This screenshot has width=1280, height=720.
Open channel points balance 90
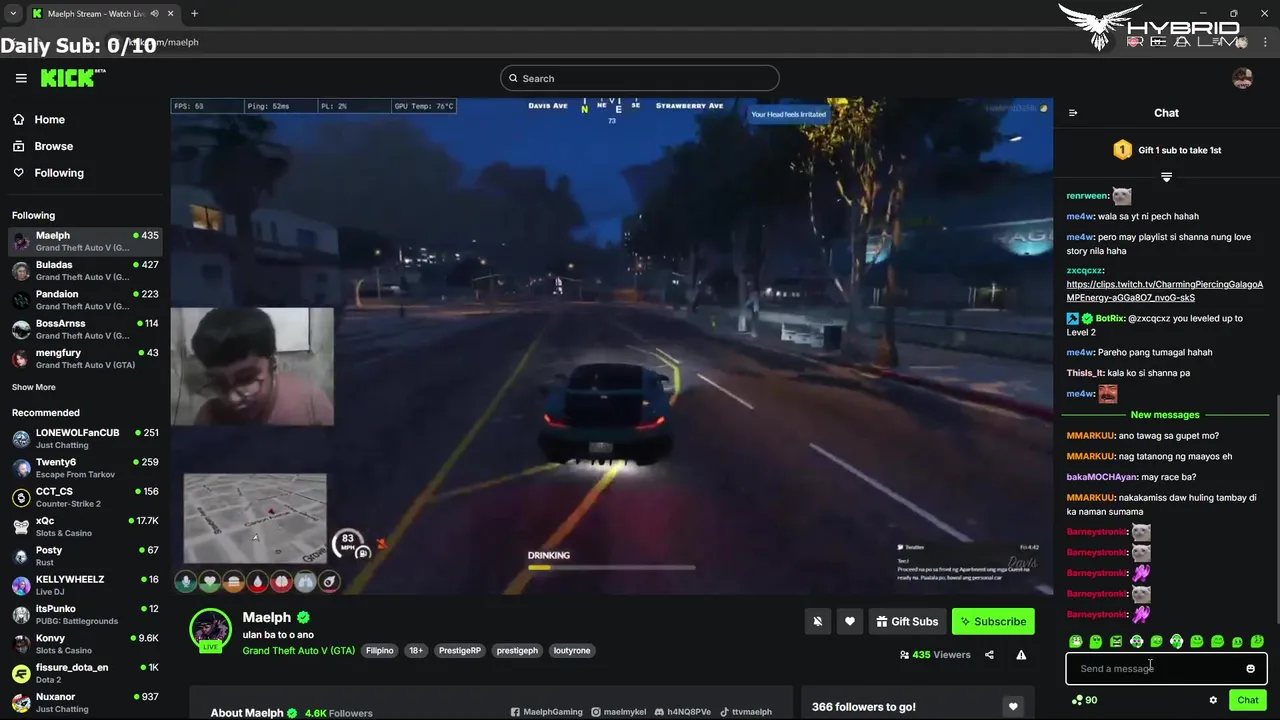click(1084, 700)
